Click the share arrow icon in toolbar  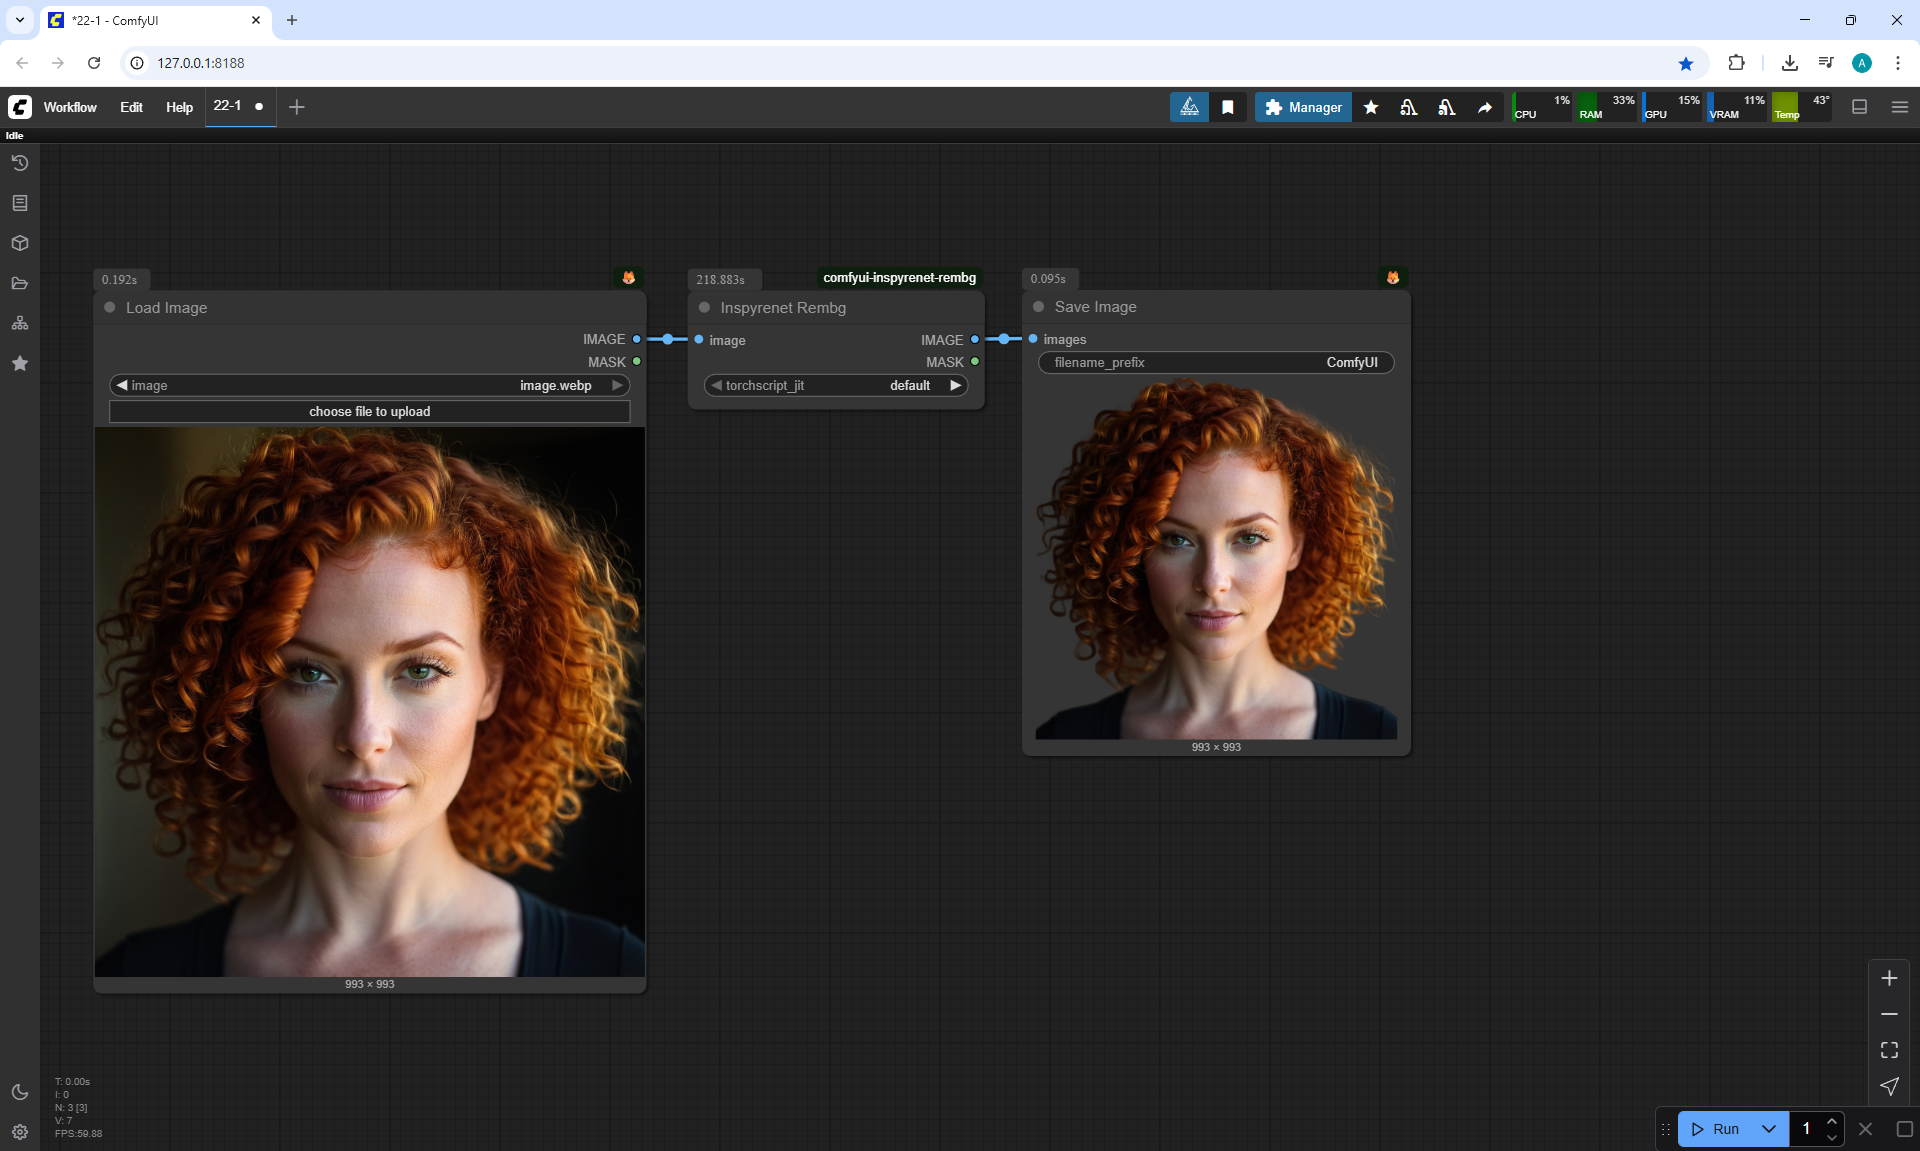[x=1485, y=107]
